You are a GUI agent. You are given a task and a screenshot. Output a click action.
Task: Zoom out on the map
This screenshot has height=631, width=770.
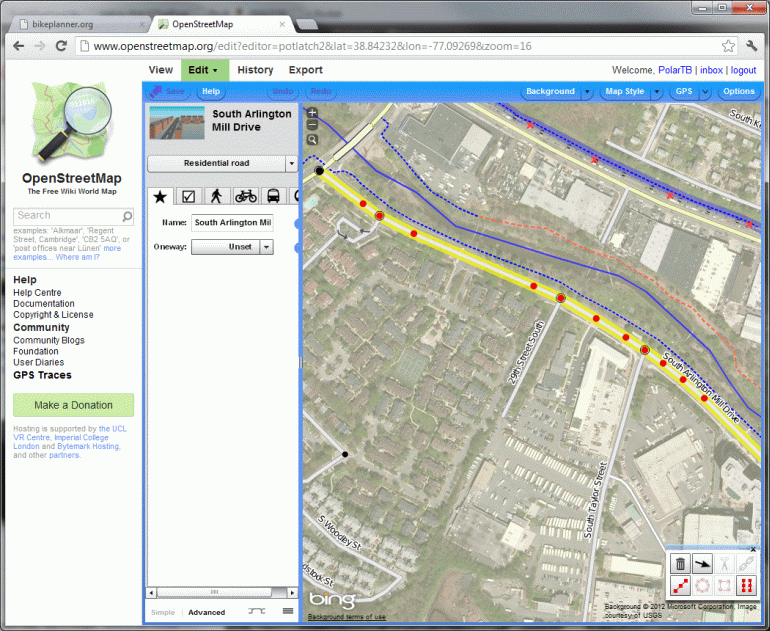coord(312,125)
